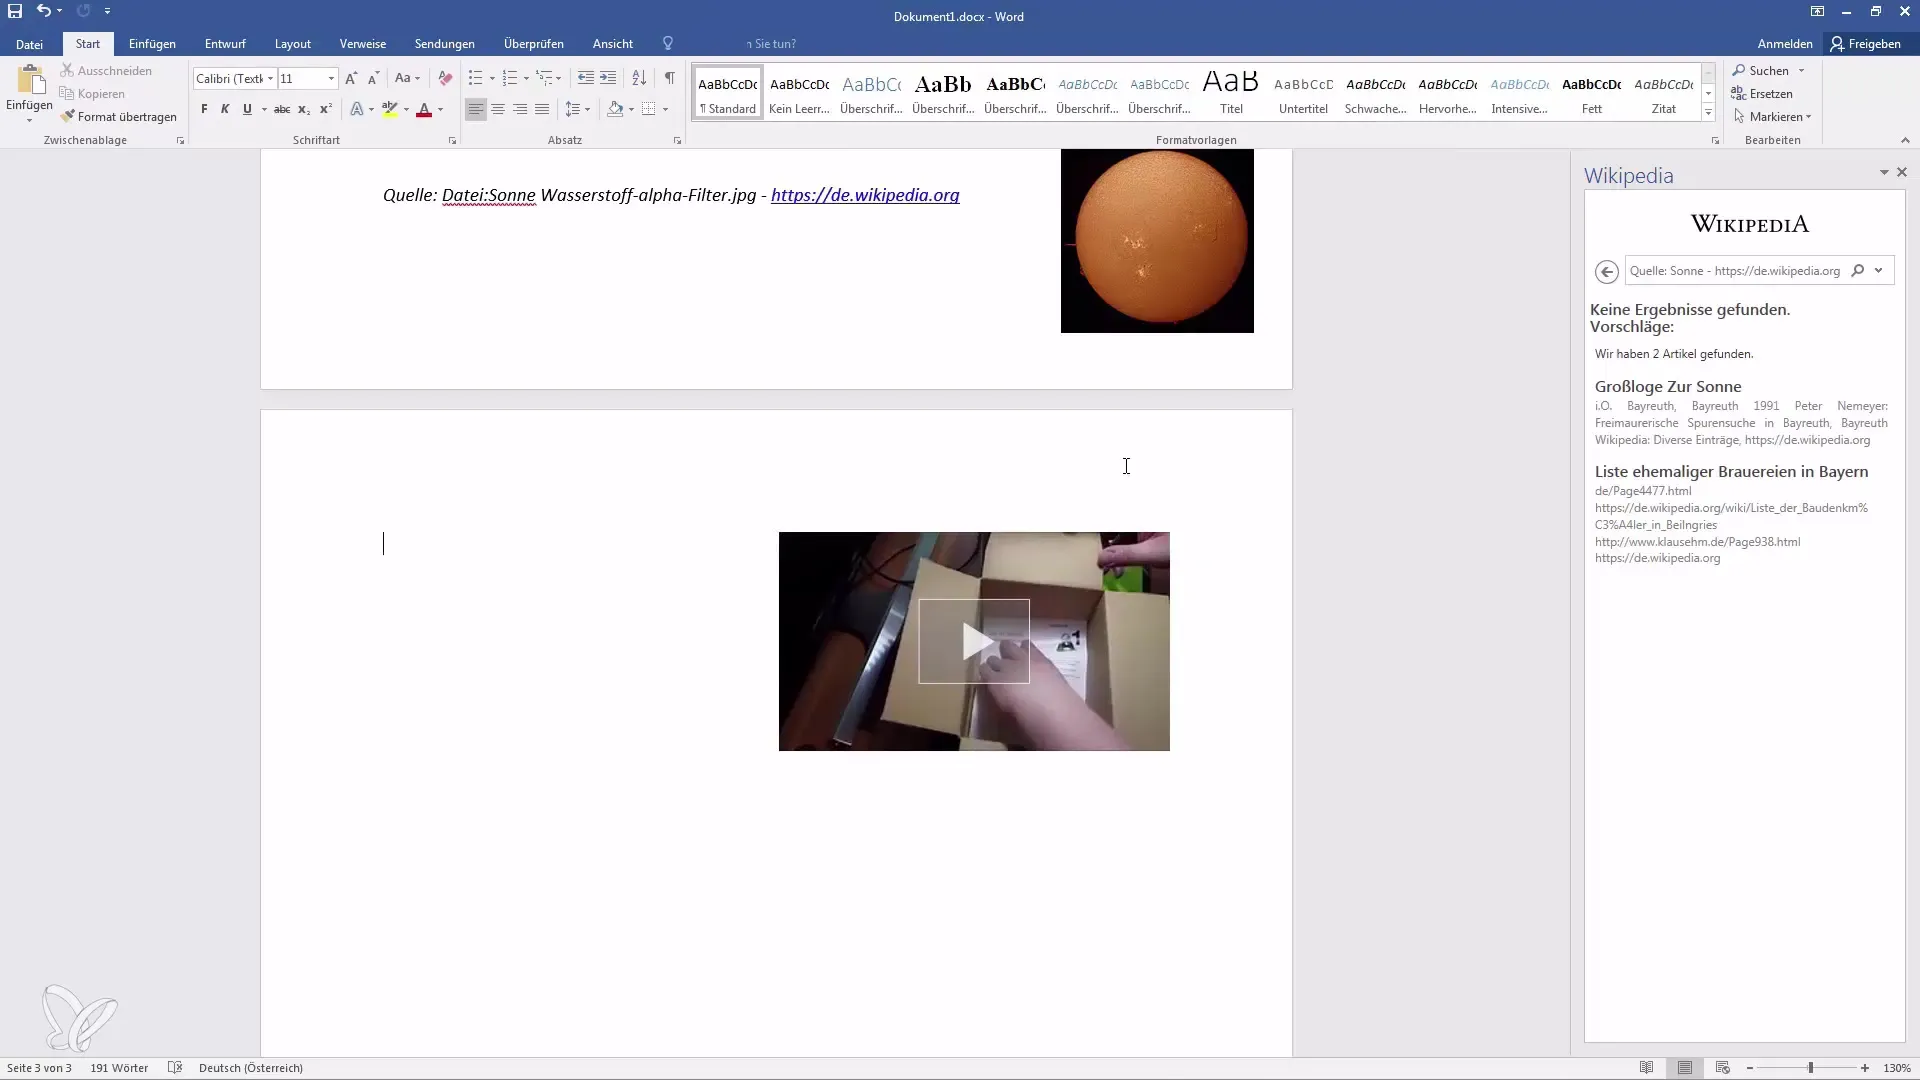Center the paragraph
The width and height of the screenshot is (1920, 1080).
tap(498, 109)
